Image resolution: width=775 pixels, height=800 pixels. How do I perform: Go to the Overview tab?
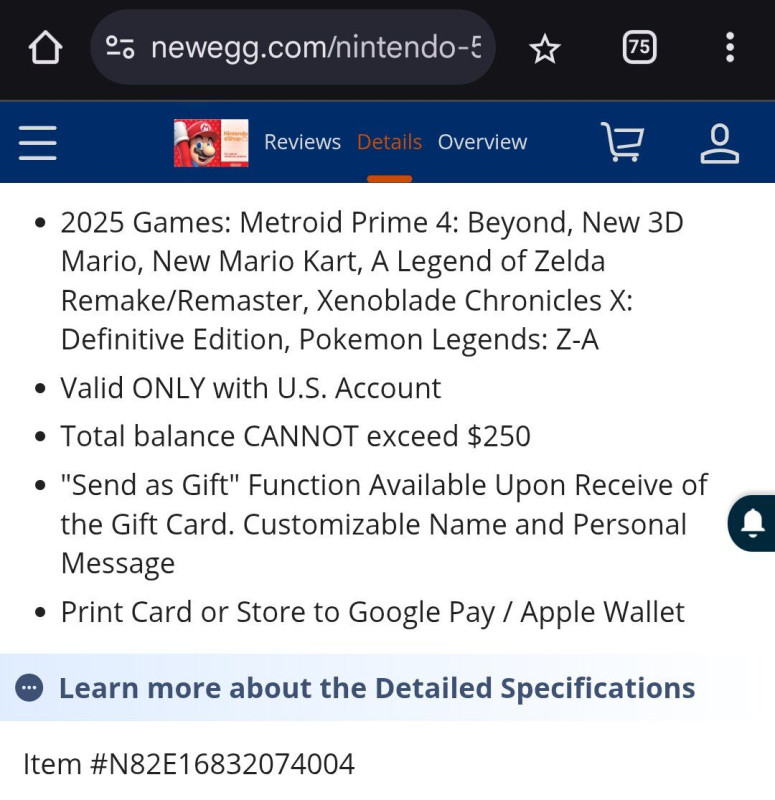482,142
